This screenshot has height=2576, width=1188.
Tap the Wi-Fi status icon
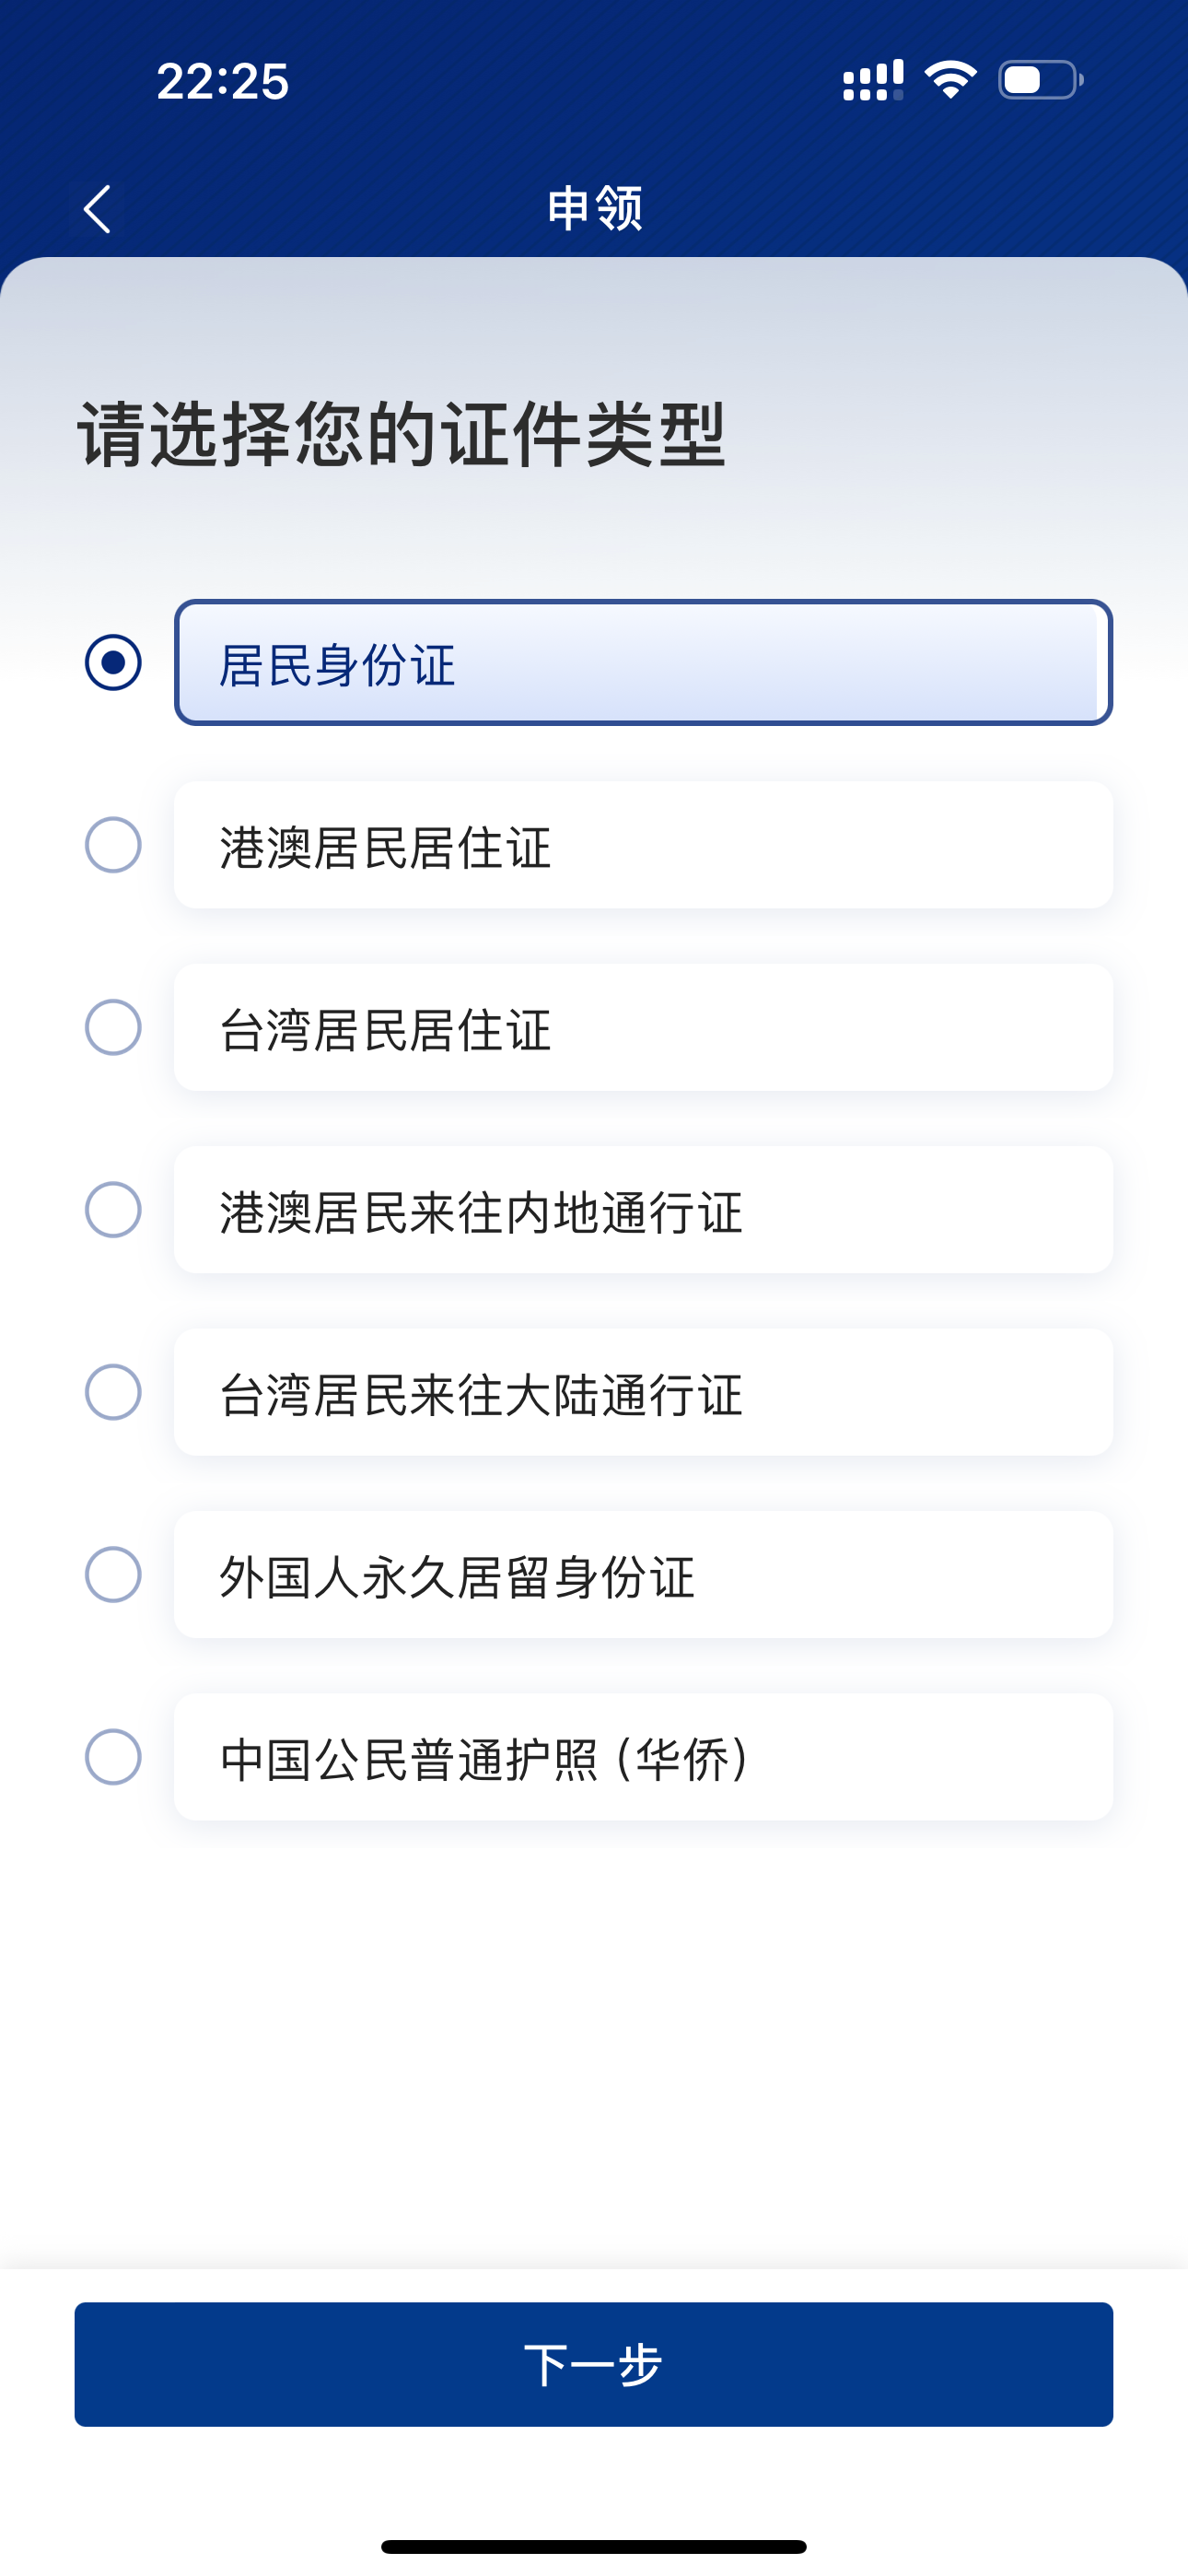tap(950, 80)
